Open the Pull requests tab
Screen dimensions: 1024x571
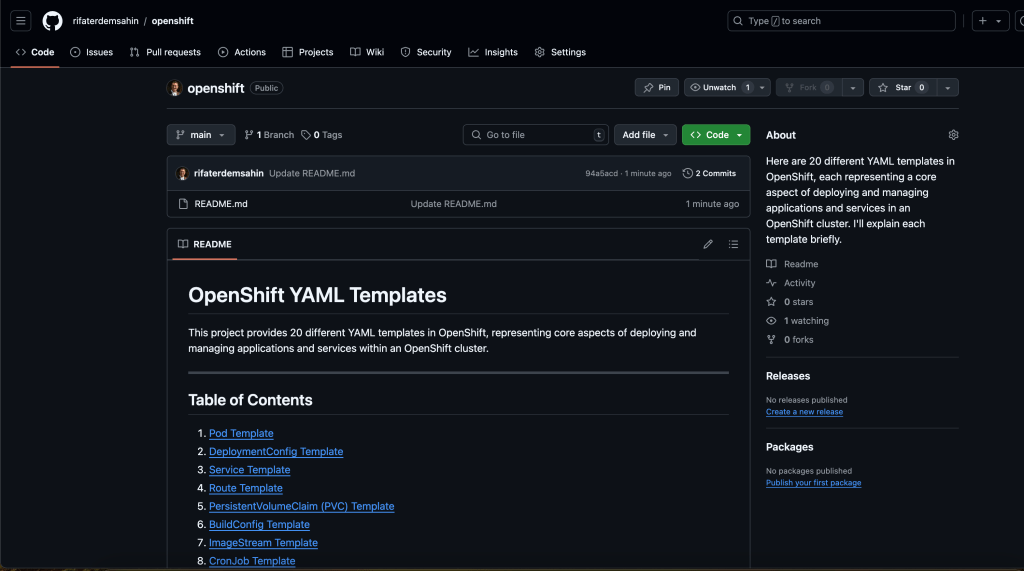point(165,52)
